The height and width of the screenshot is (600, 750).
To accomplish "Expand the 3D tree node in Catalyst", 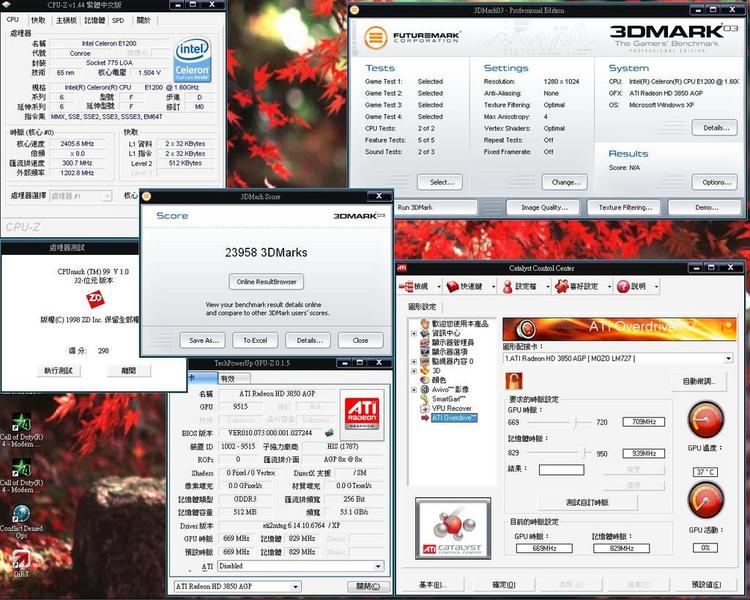I will (x=414, y=371).
